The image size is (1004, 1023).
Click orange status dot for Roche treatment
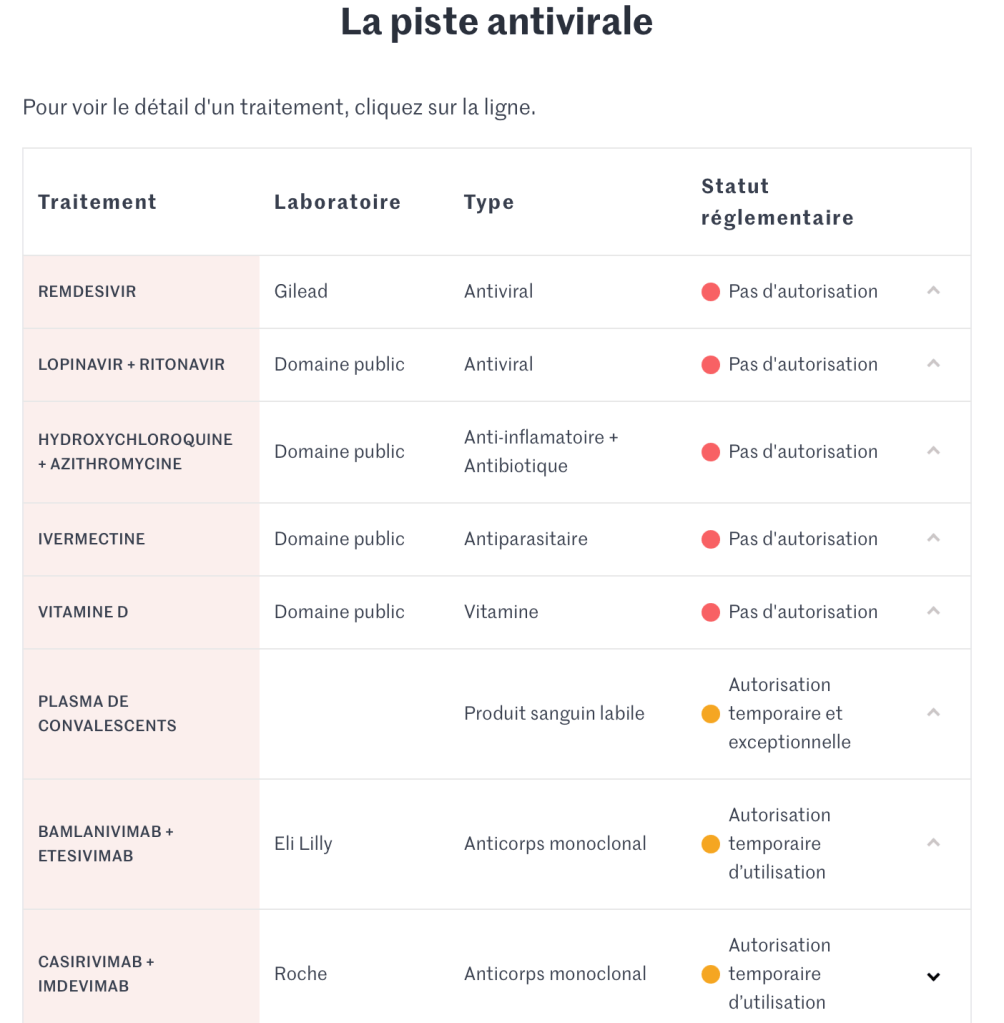[x=711, y=974]
